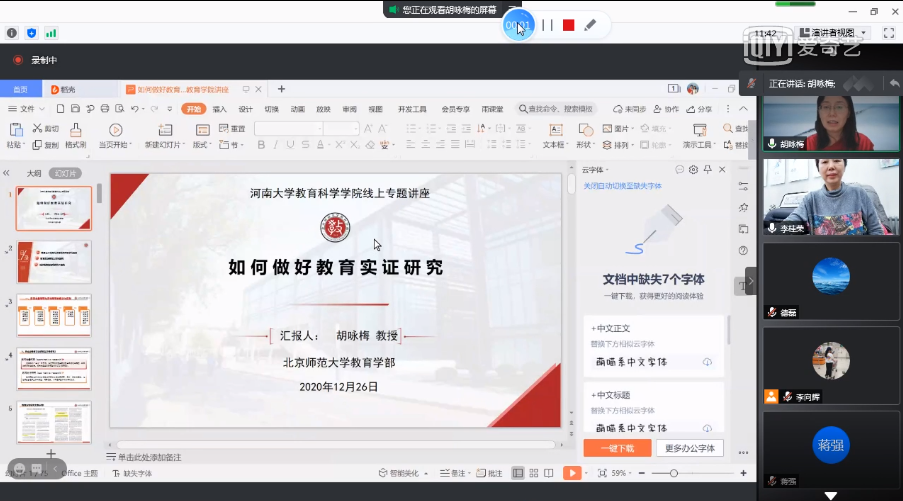Viewport: 903px width, 501px height.
Task: Switch to the 大纲 outline pane tab
Action: point(34,173)
